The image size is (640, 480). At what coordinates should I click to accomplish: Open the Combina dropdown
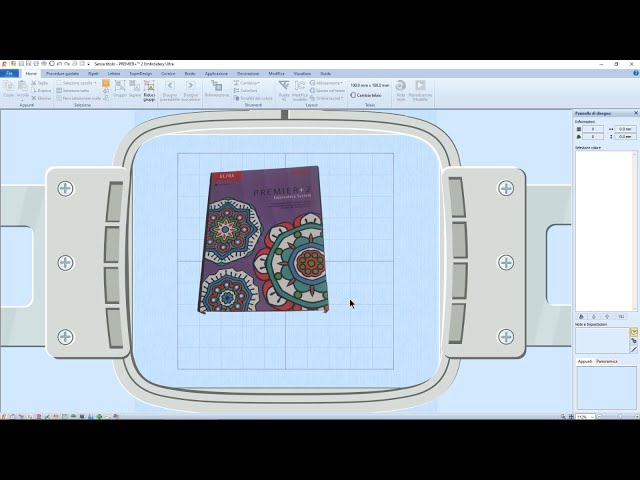tap(247, 83)
